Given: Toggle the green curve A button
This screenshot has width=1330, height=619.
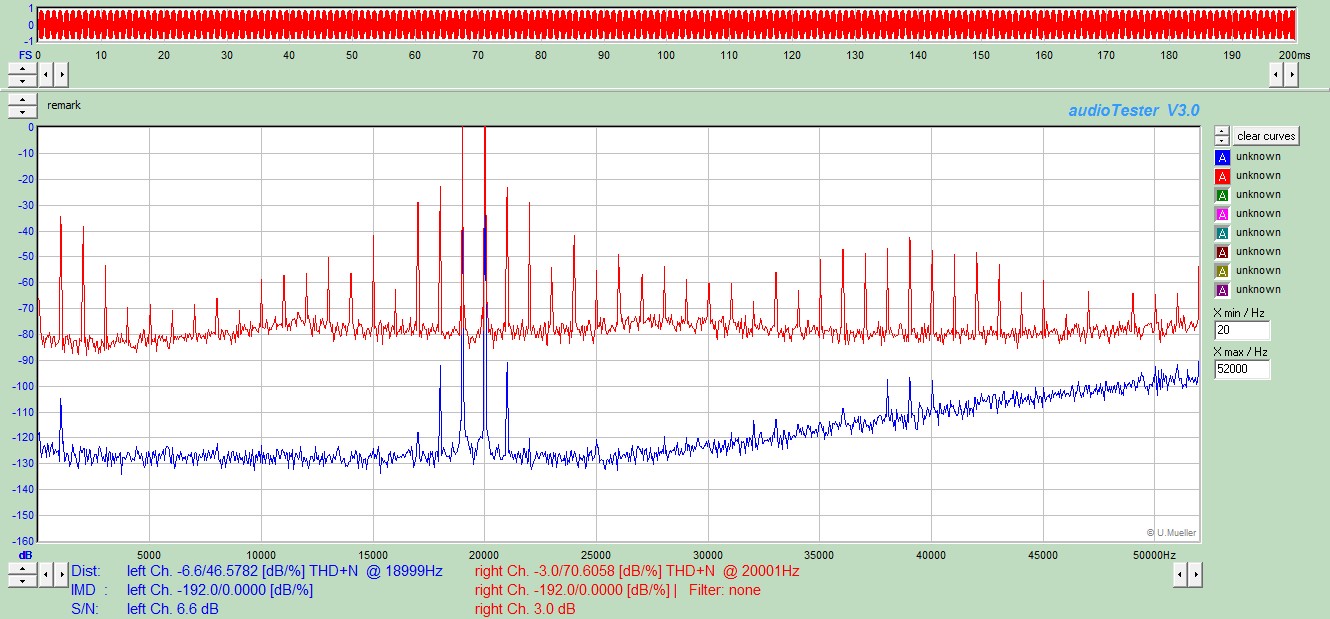Looking at the screenshot, I should point(1222,195).
